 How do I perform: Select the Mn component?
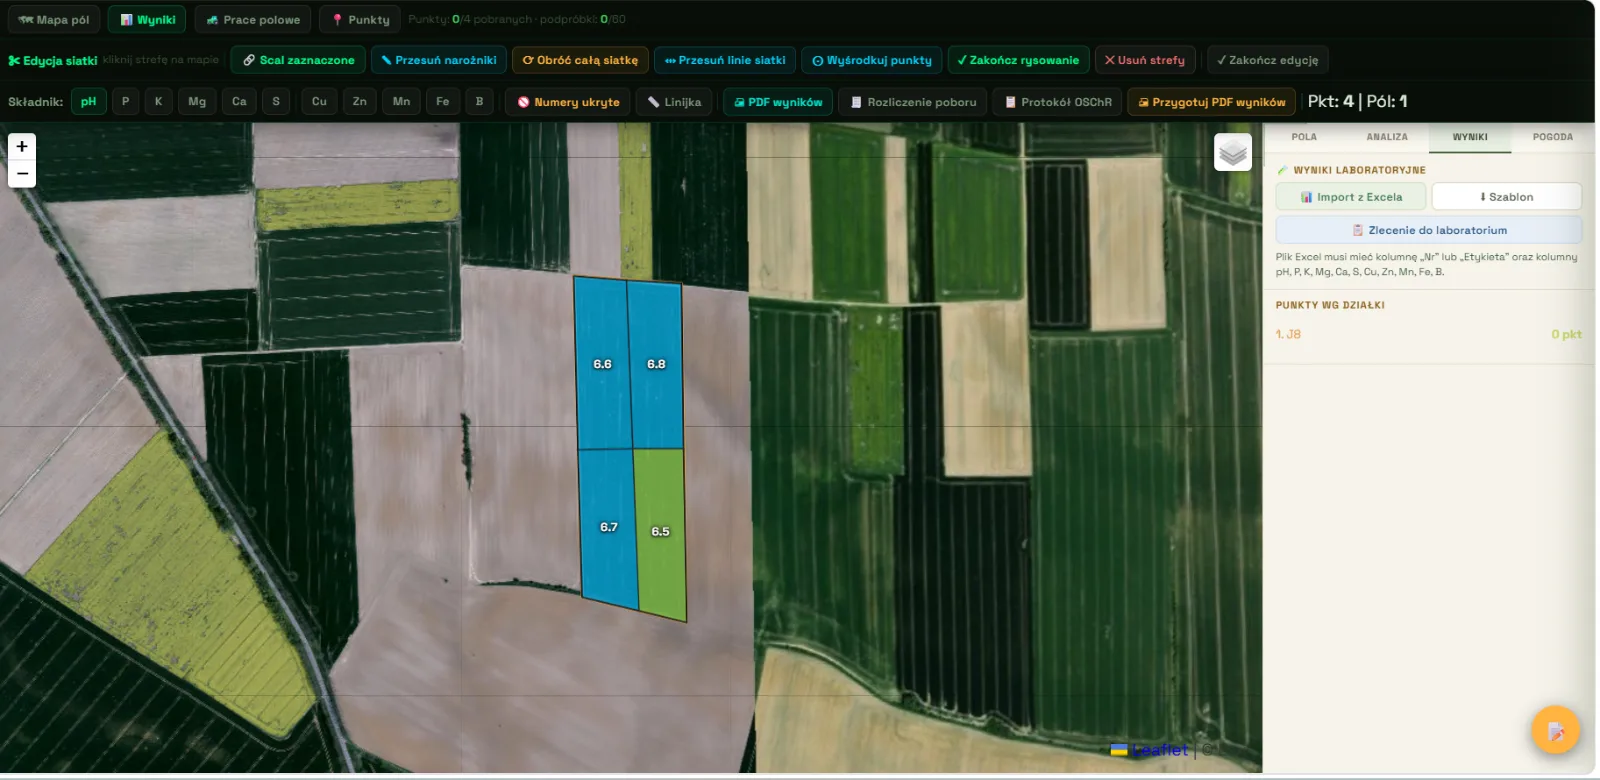pos(401,102)
